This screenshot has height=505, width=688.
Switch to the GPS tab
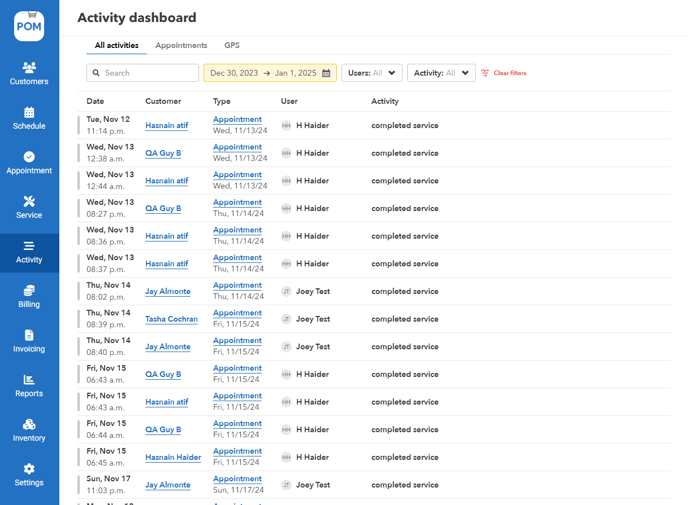point(232,45)
